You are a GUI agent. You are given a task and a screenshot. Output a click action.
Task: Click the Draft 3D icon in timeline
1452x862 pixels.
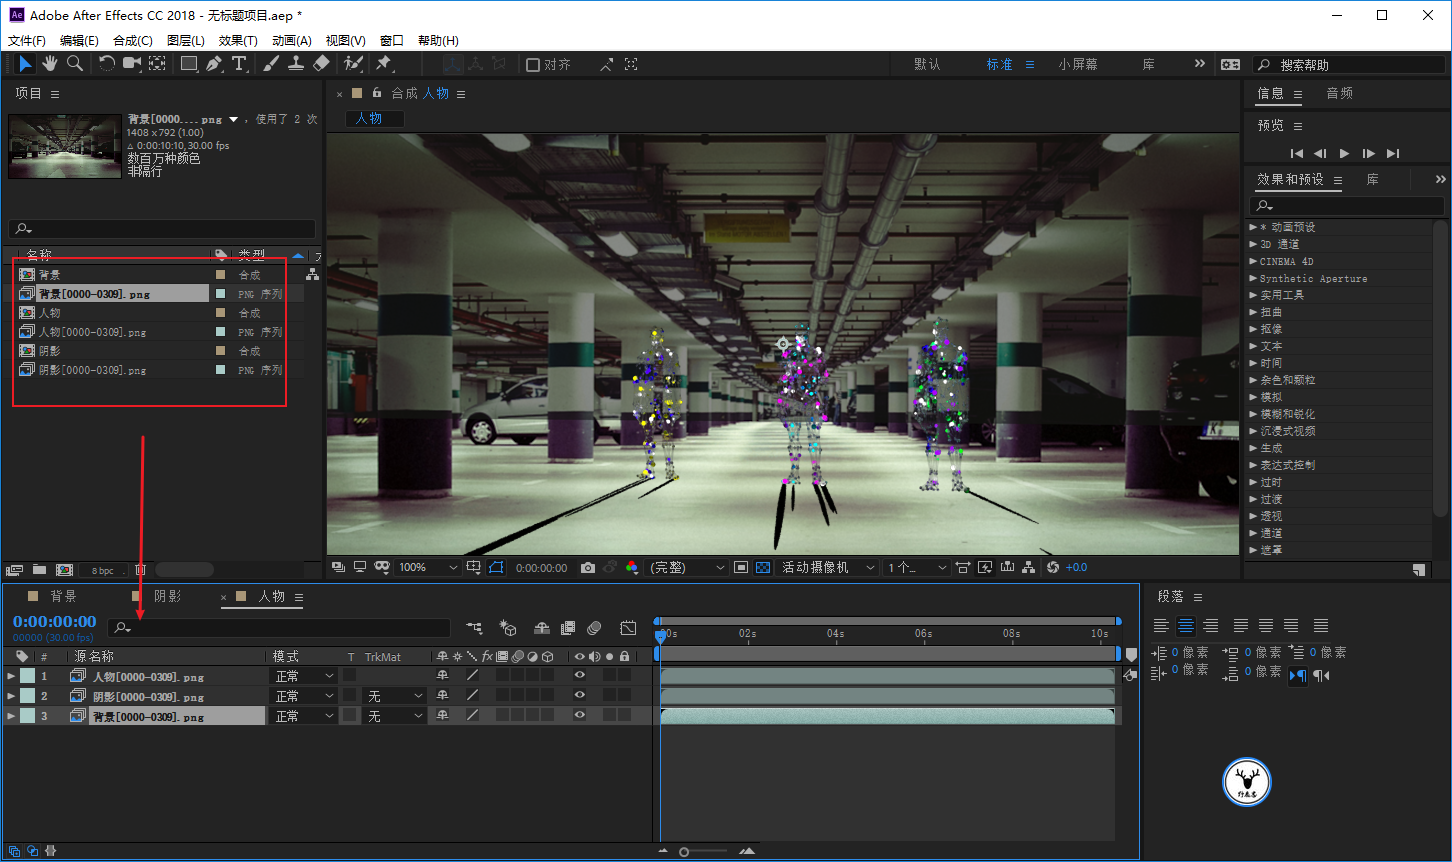tap(508, 628)
